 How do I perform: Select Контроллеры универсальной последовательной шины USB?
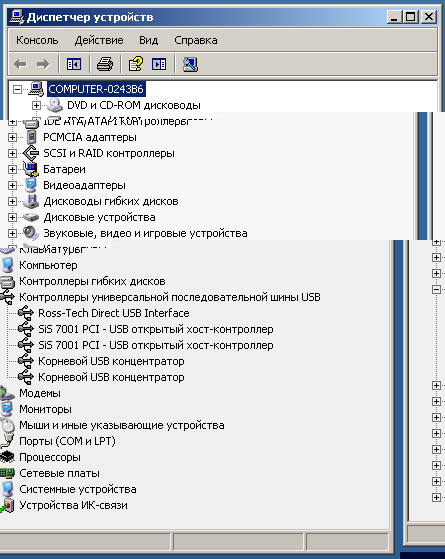(170, 297)
